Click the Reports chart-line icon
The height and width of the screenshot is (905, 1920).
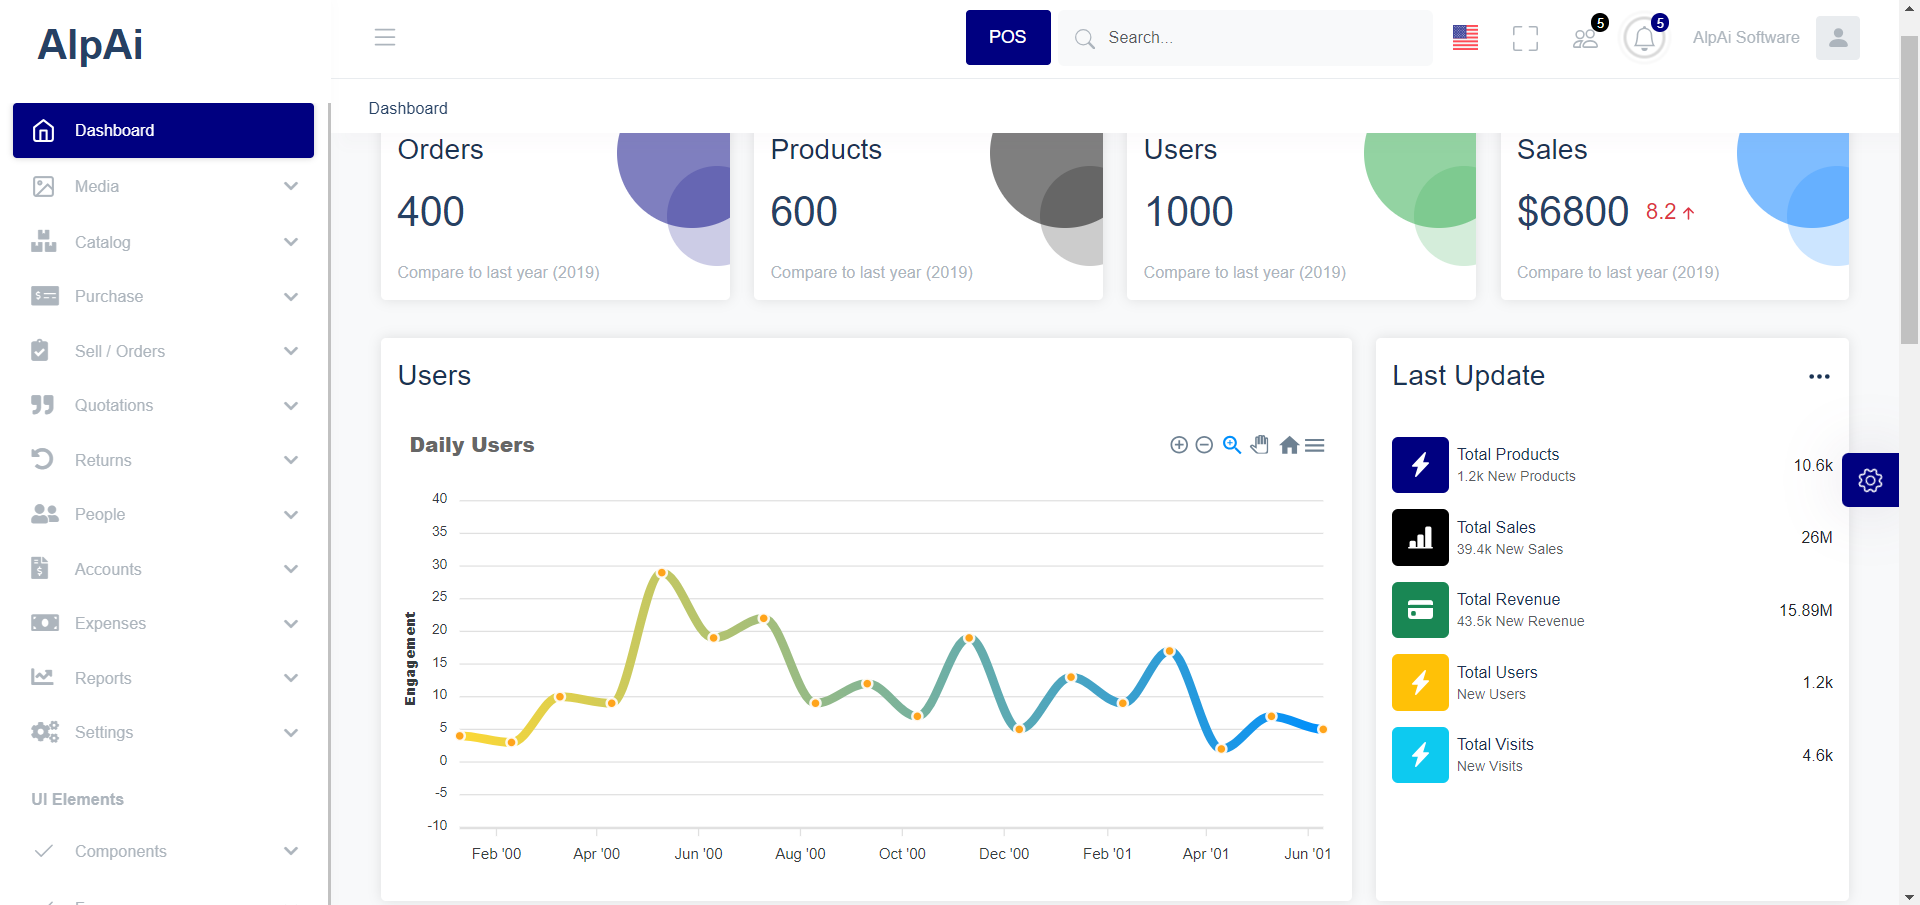[43, 677]
